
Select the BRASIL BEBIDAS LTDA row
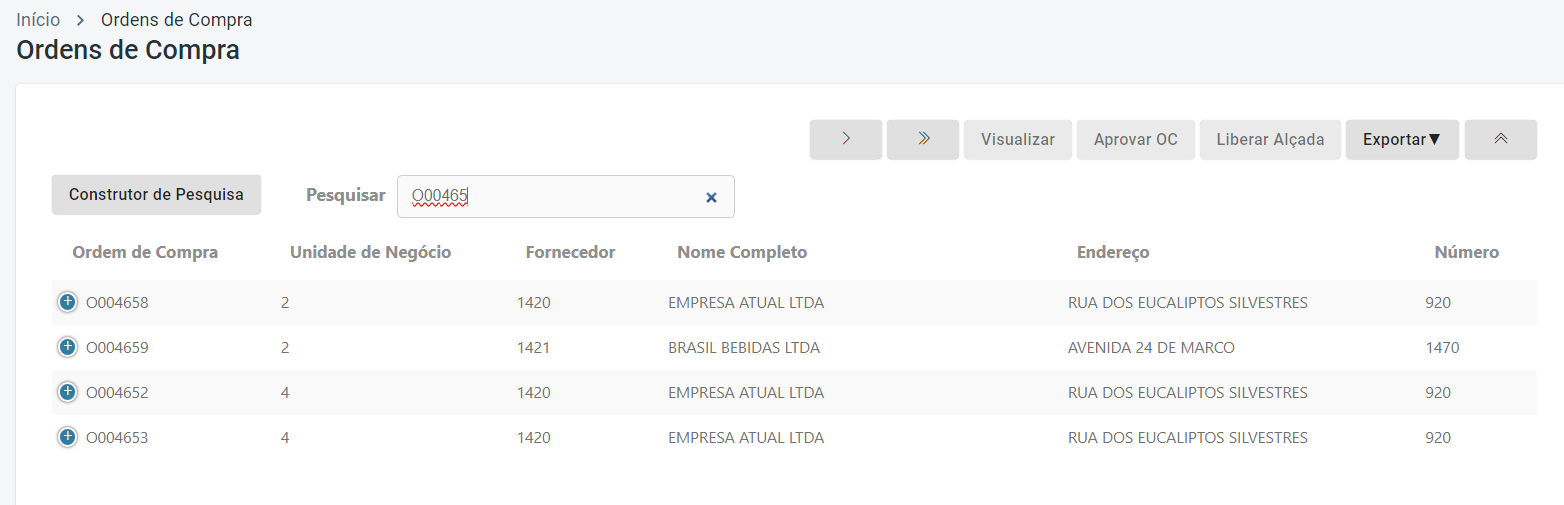pyautogui.click(x=743, y=348)
